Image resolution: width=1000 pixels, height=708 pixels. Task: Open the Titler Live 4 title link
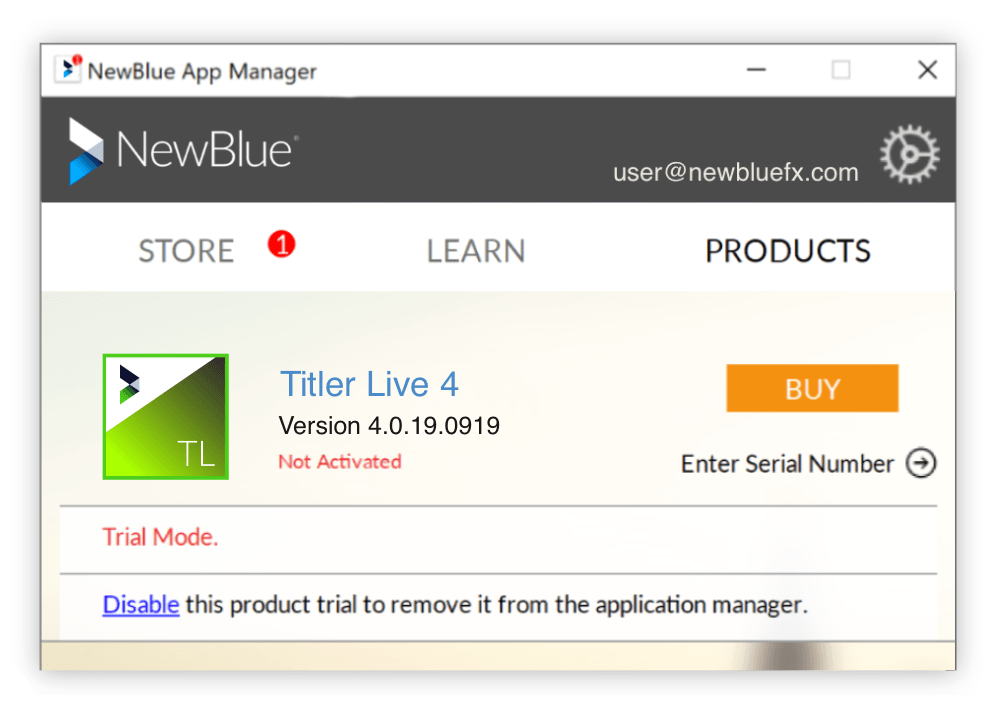pyautogui.click(x=369, y=384)
